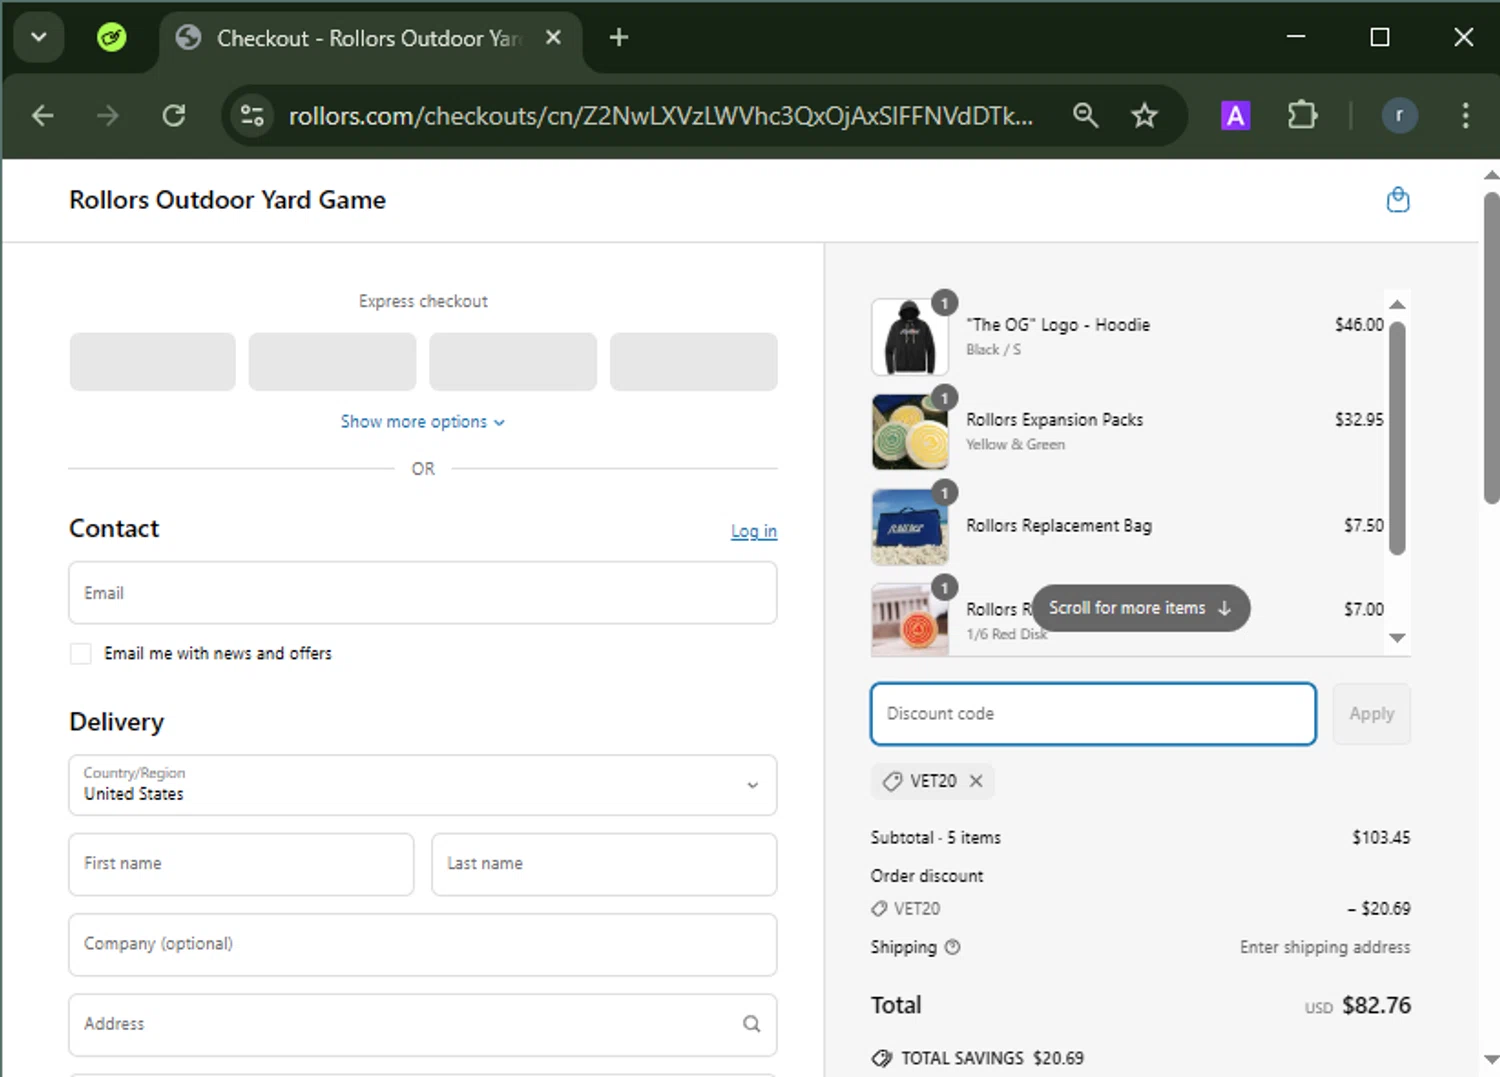Open the page zoom magnifier icon
The height and width of the screenshot is (1077, 1500).
1085,116
